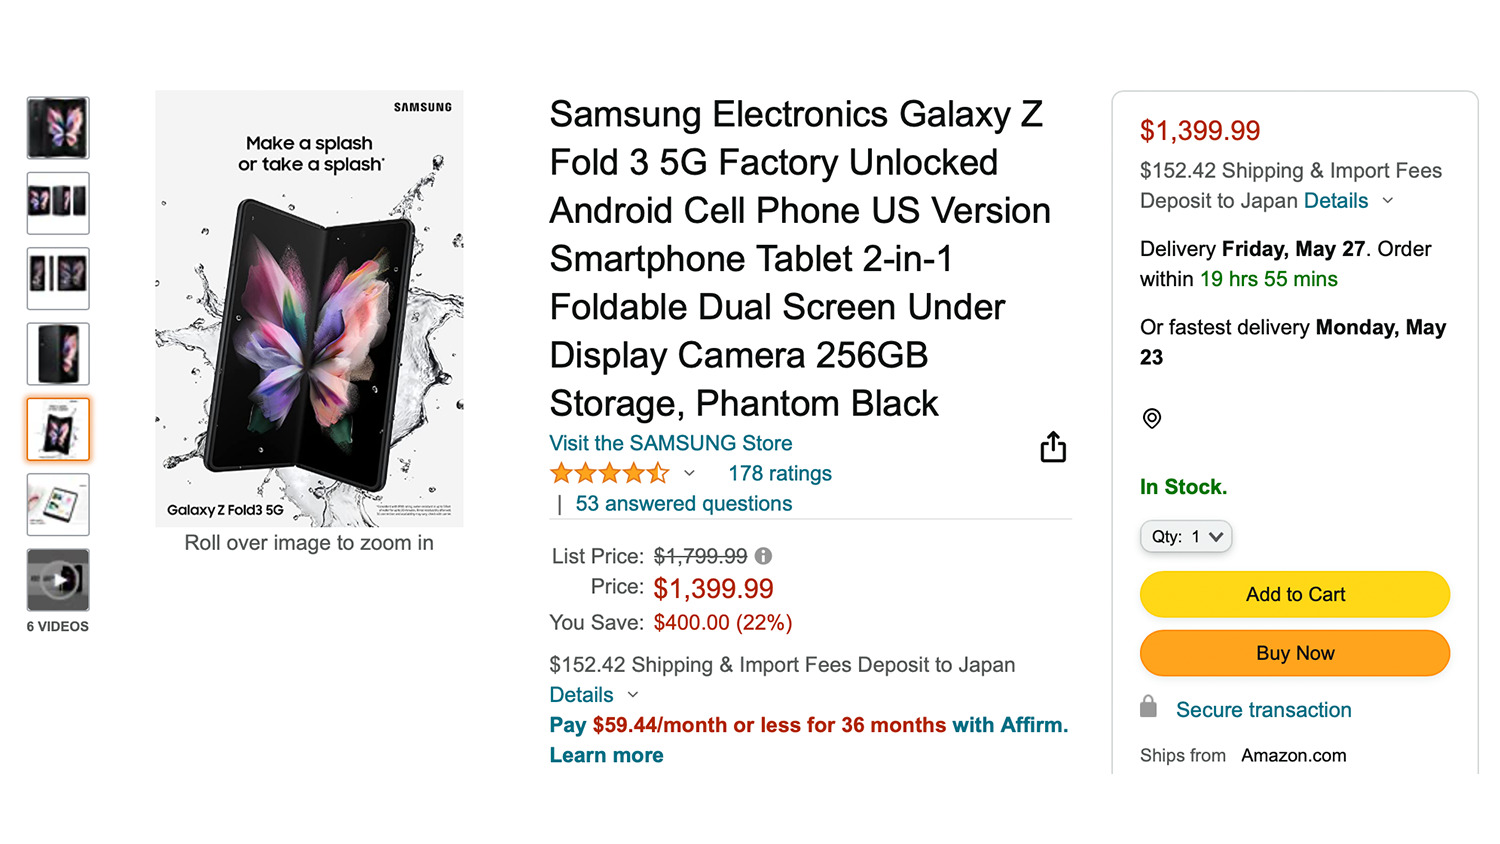This screenshot has width=1500, height=844.
Task: Click the Buy Now button
Action: [x=1295, y=653]
